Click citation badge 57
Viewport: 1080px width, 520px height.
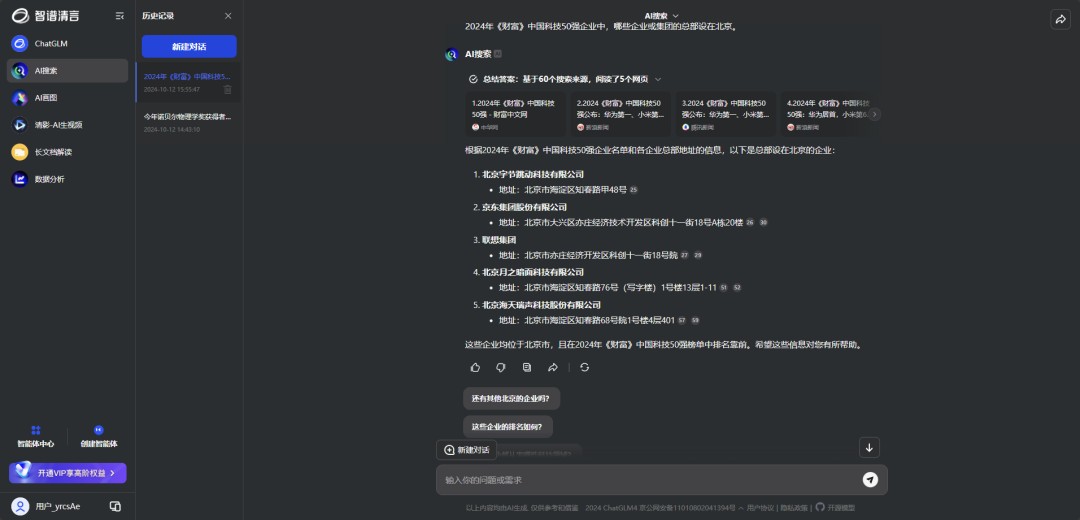coord(682,320)
